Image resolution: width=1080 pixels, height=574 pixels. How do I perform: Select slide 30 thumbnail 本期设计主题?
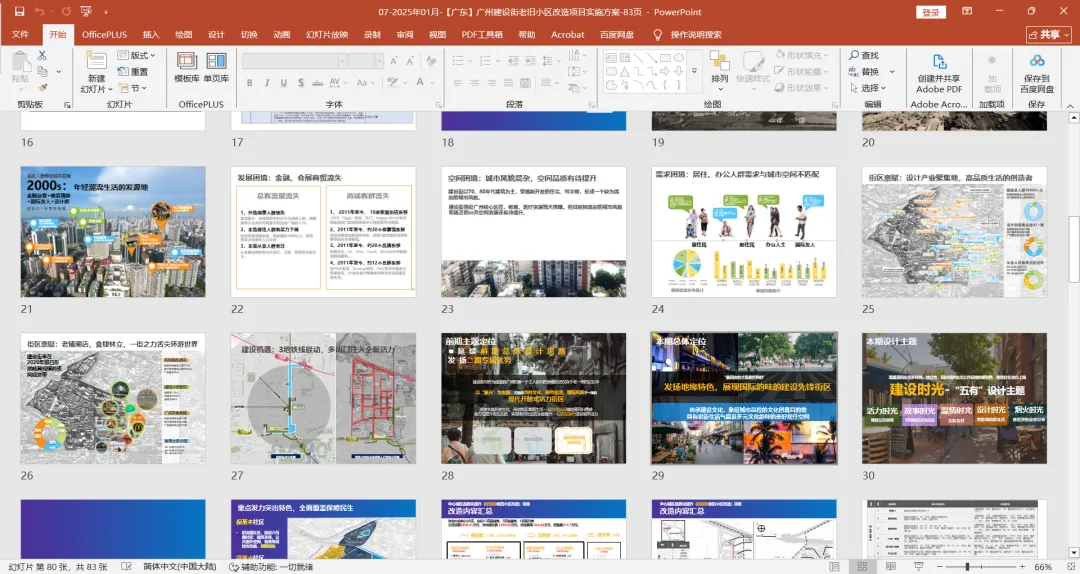(954, 398)
